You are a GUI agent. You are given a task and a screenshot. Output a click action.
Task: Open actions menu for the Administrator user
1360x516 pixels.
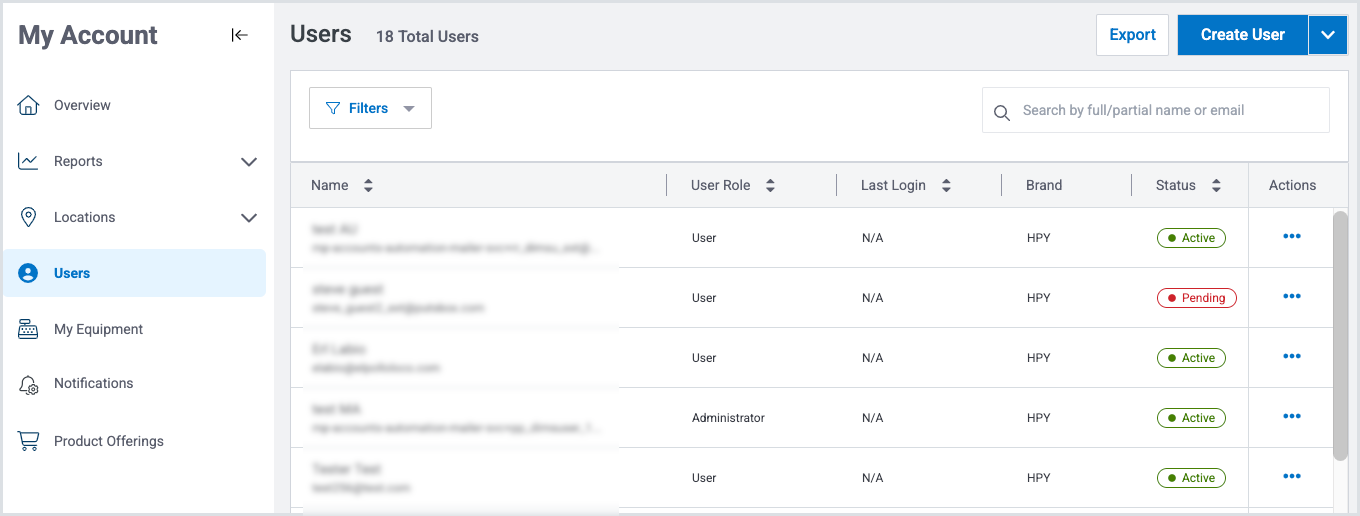(x=1291, y=417)
